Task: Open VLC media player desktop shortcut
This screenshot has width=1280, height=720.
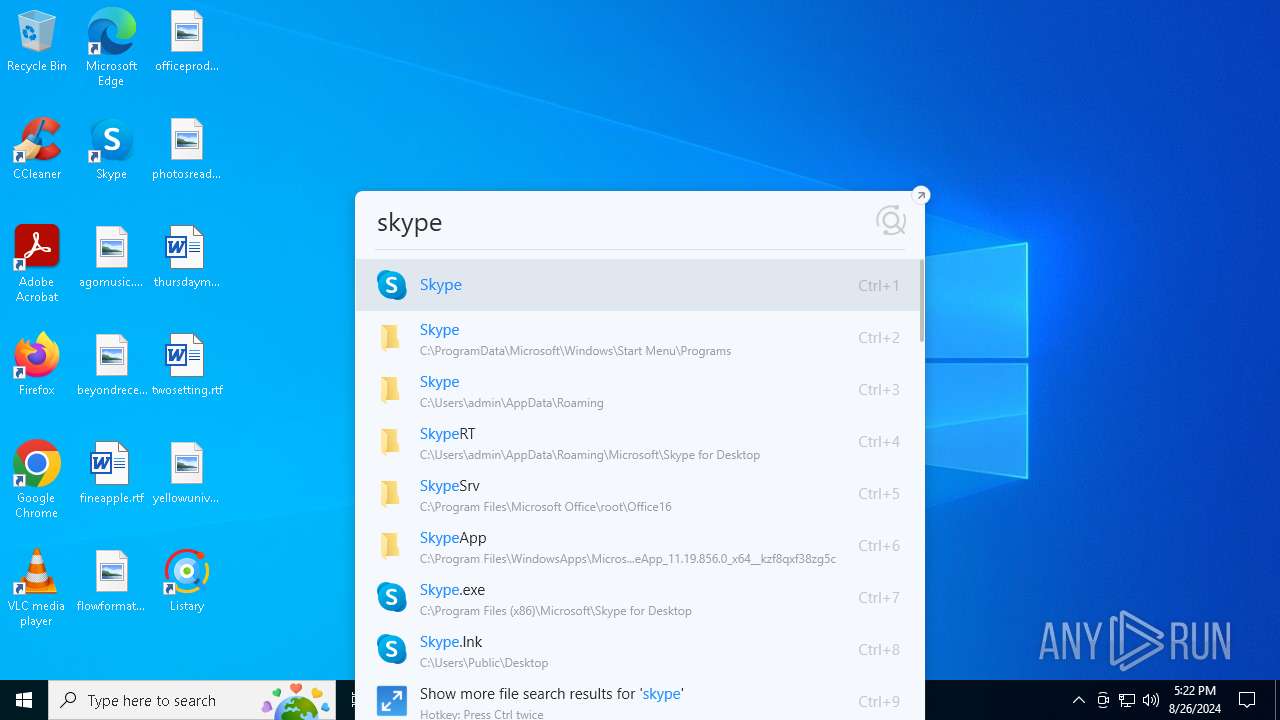Action: tap(37, 588)
